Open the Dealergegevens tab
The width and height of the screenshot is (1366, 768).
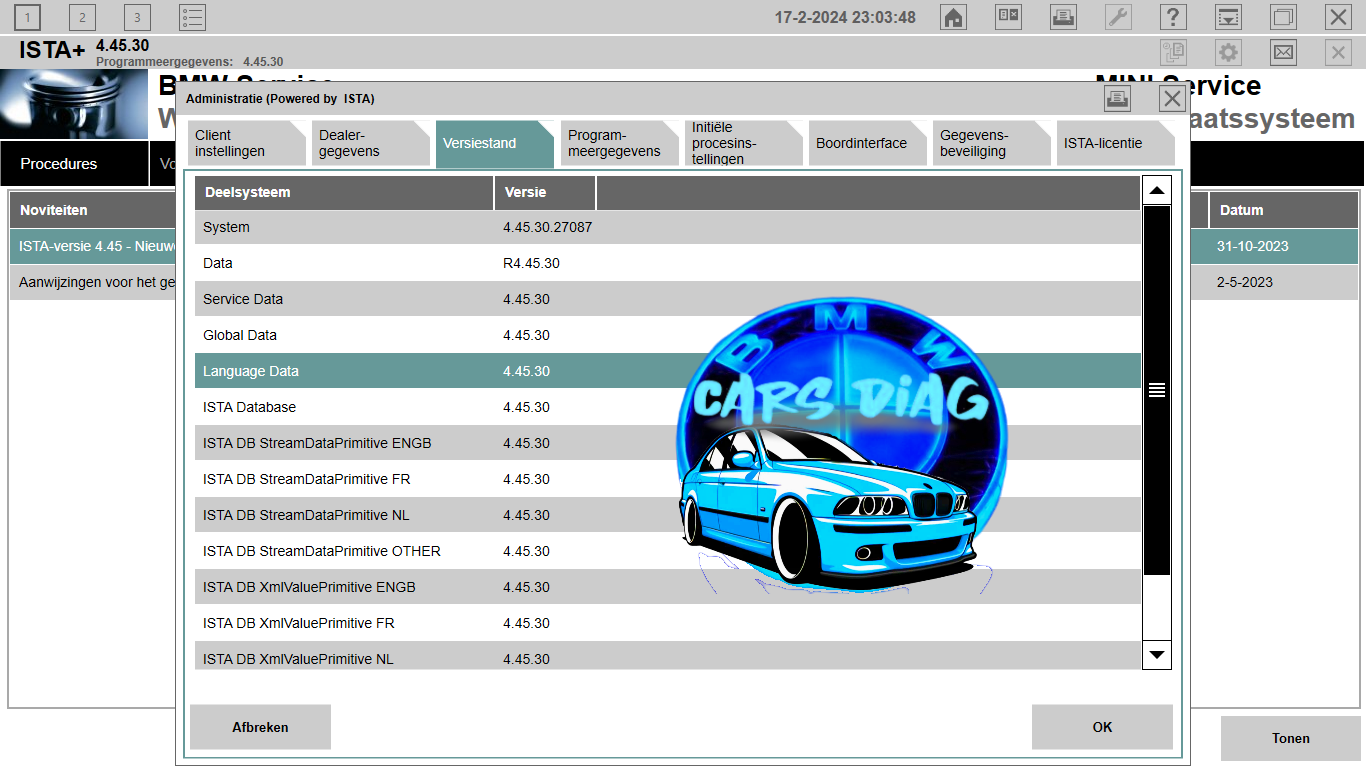[x=370, y=143]
